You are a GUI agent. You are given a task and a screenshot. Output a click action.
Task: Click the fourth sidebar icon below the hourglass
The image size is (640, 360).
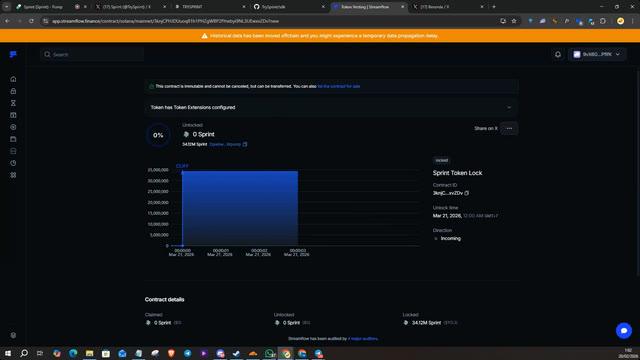(13, 115)
